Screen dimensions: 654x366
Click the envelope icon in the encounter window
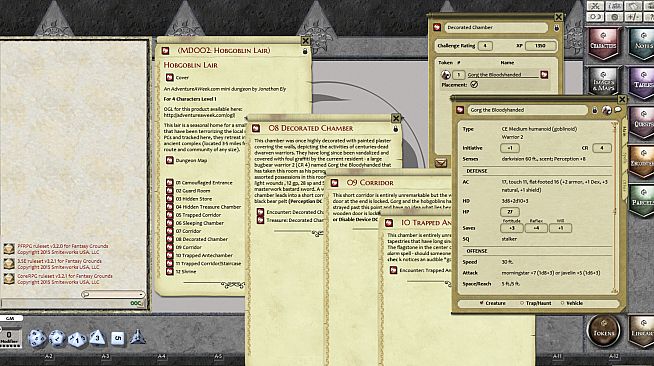point(441,163)
